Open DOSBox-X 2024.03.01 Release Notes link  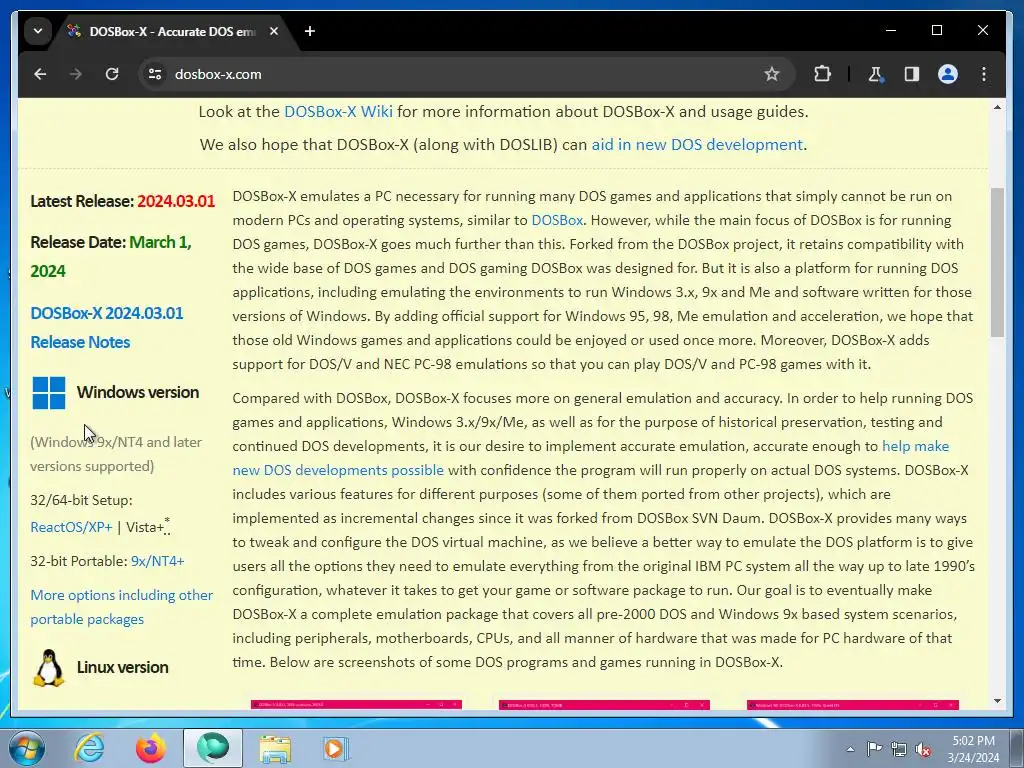coord(107,327)
